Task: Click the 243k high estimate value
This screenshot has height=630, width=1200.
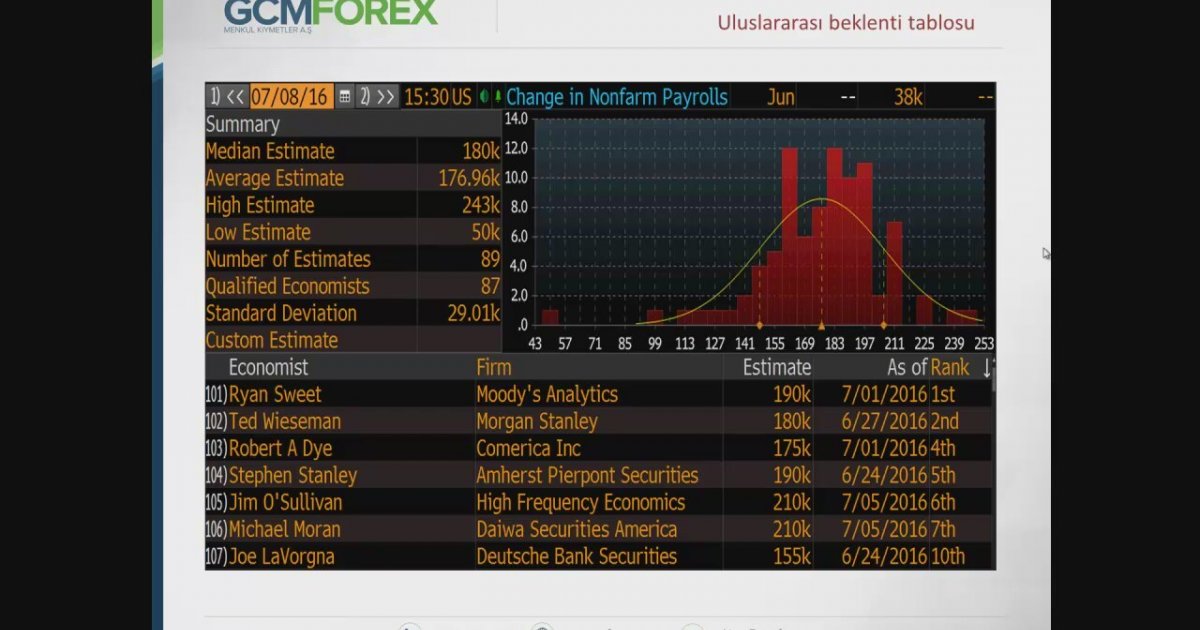Action: point(481,205)
